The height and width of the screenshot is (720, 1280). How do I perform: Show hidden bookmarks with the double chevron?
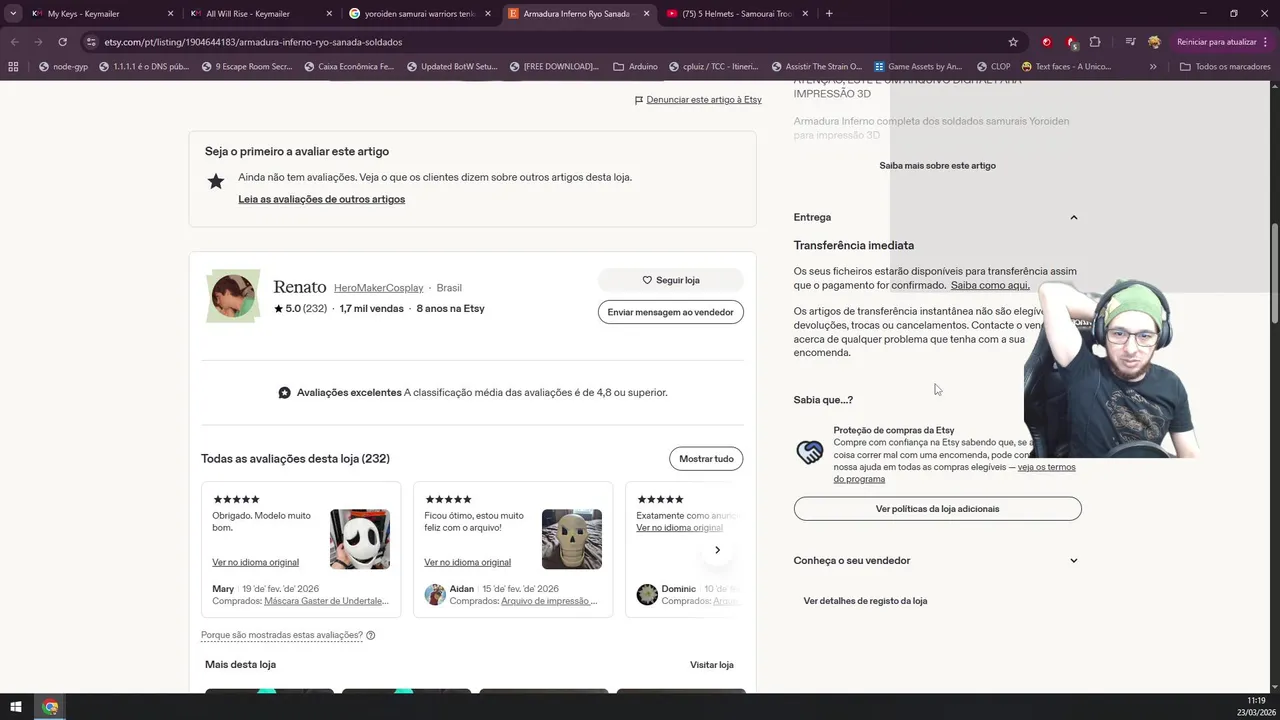1153,67
